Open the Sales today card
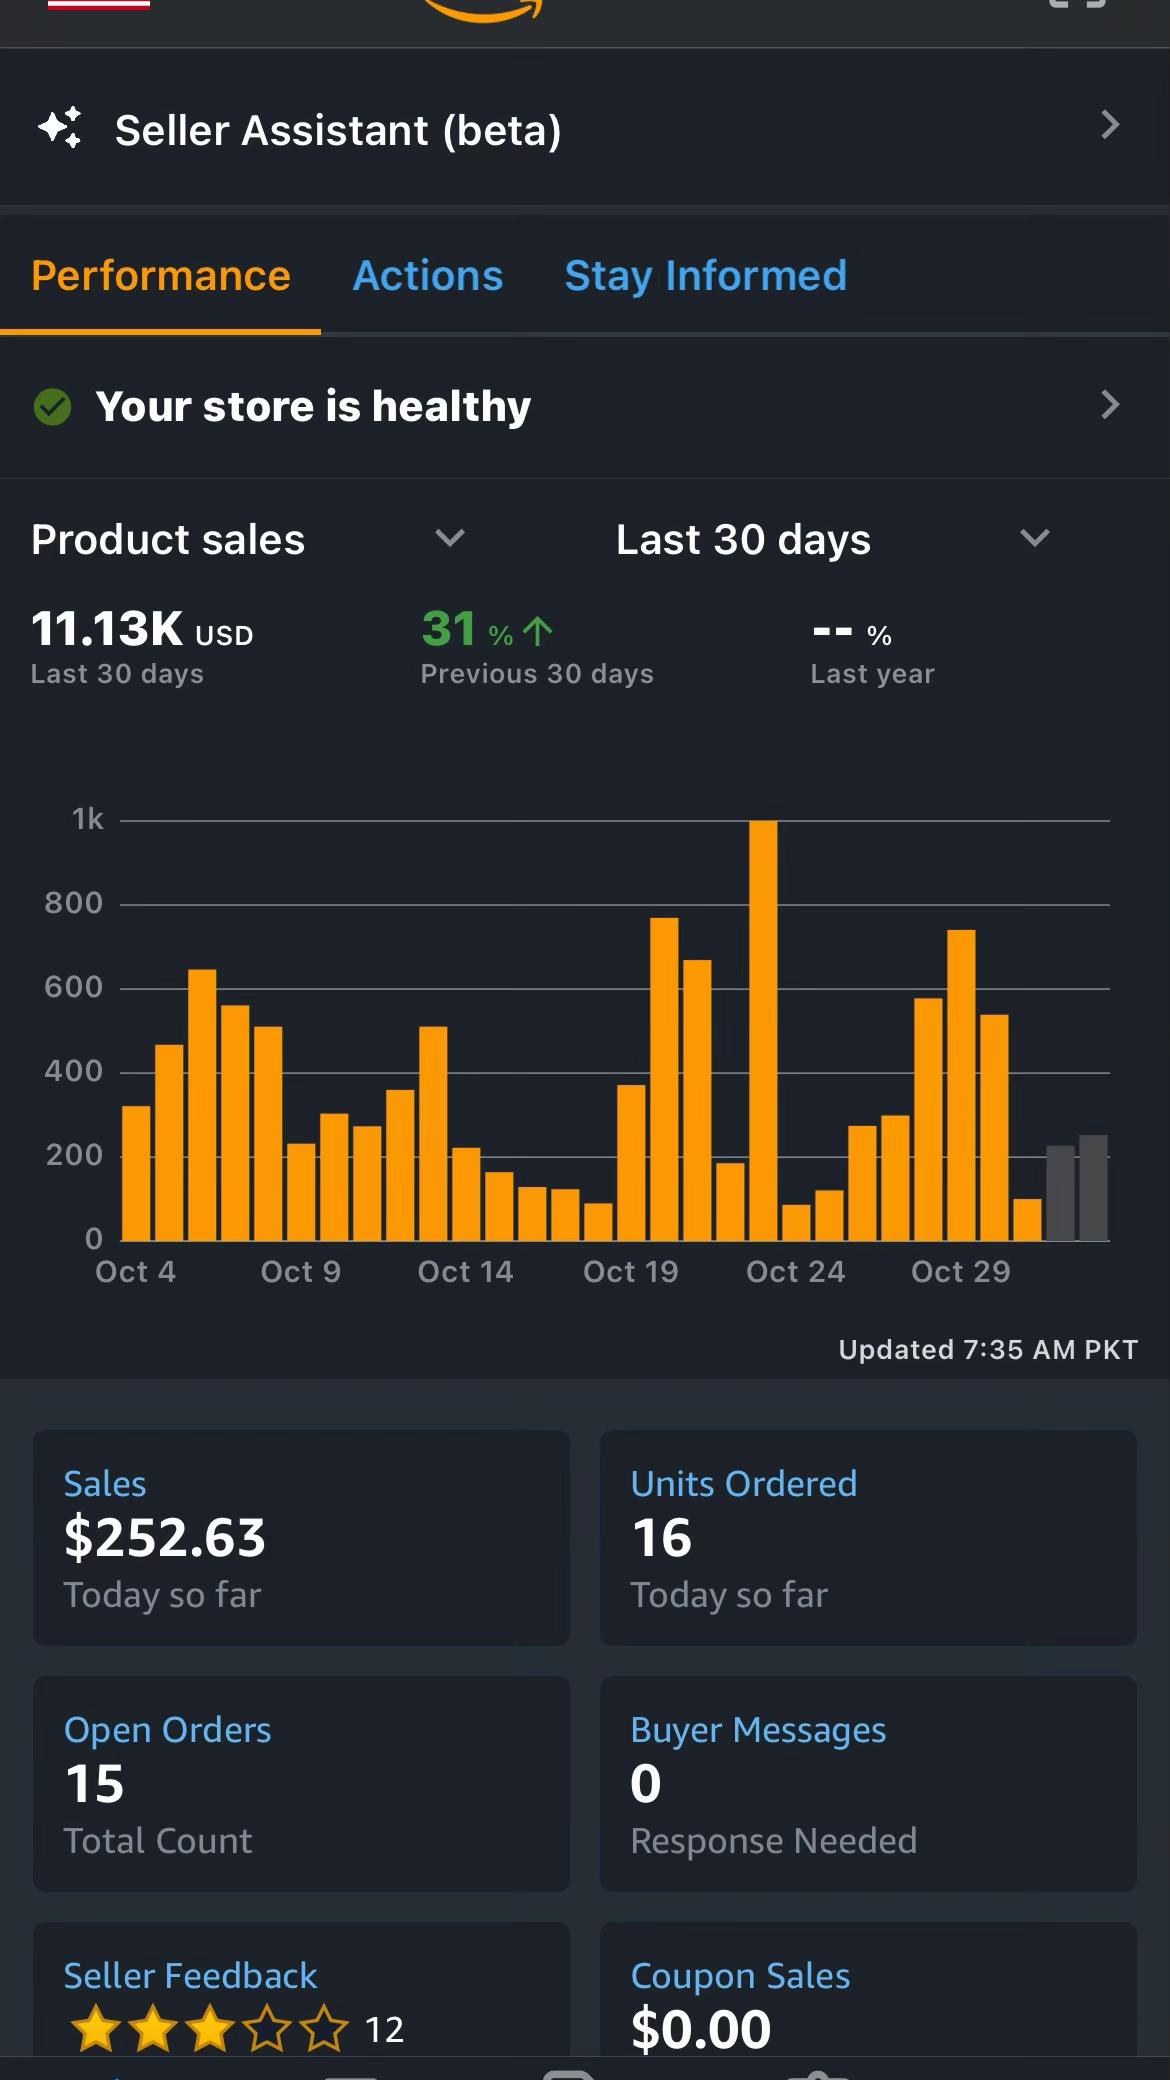Screen dimensions: 1170x2080 point(301,1537)
